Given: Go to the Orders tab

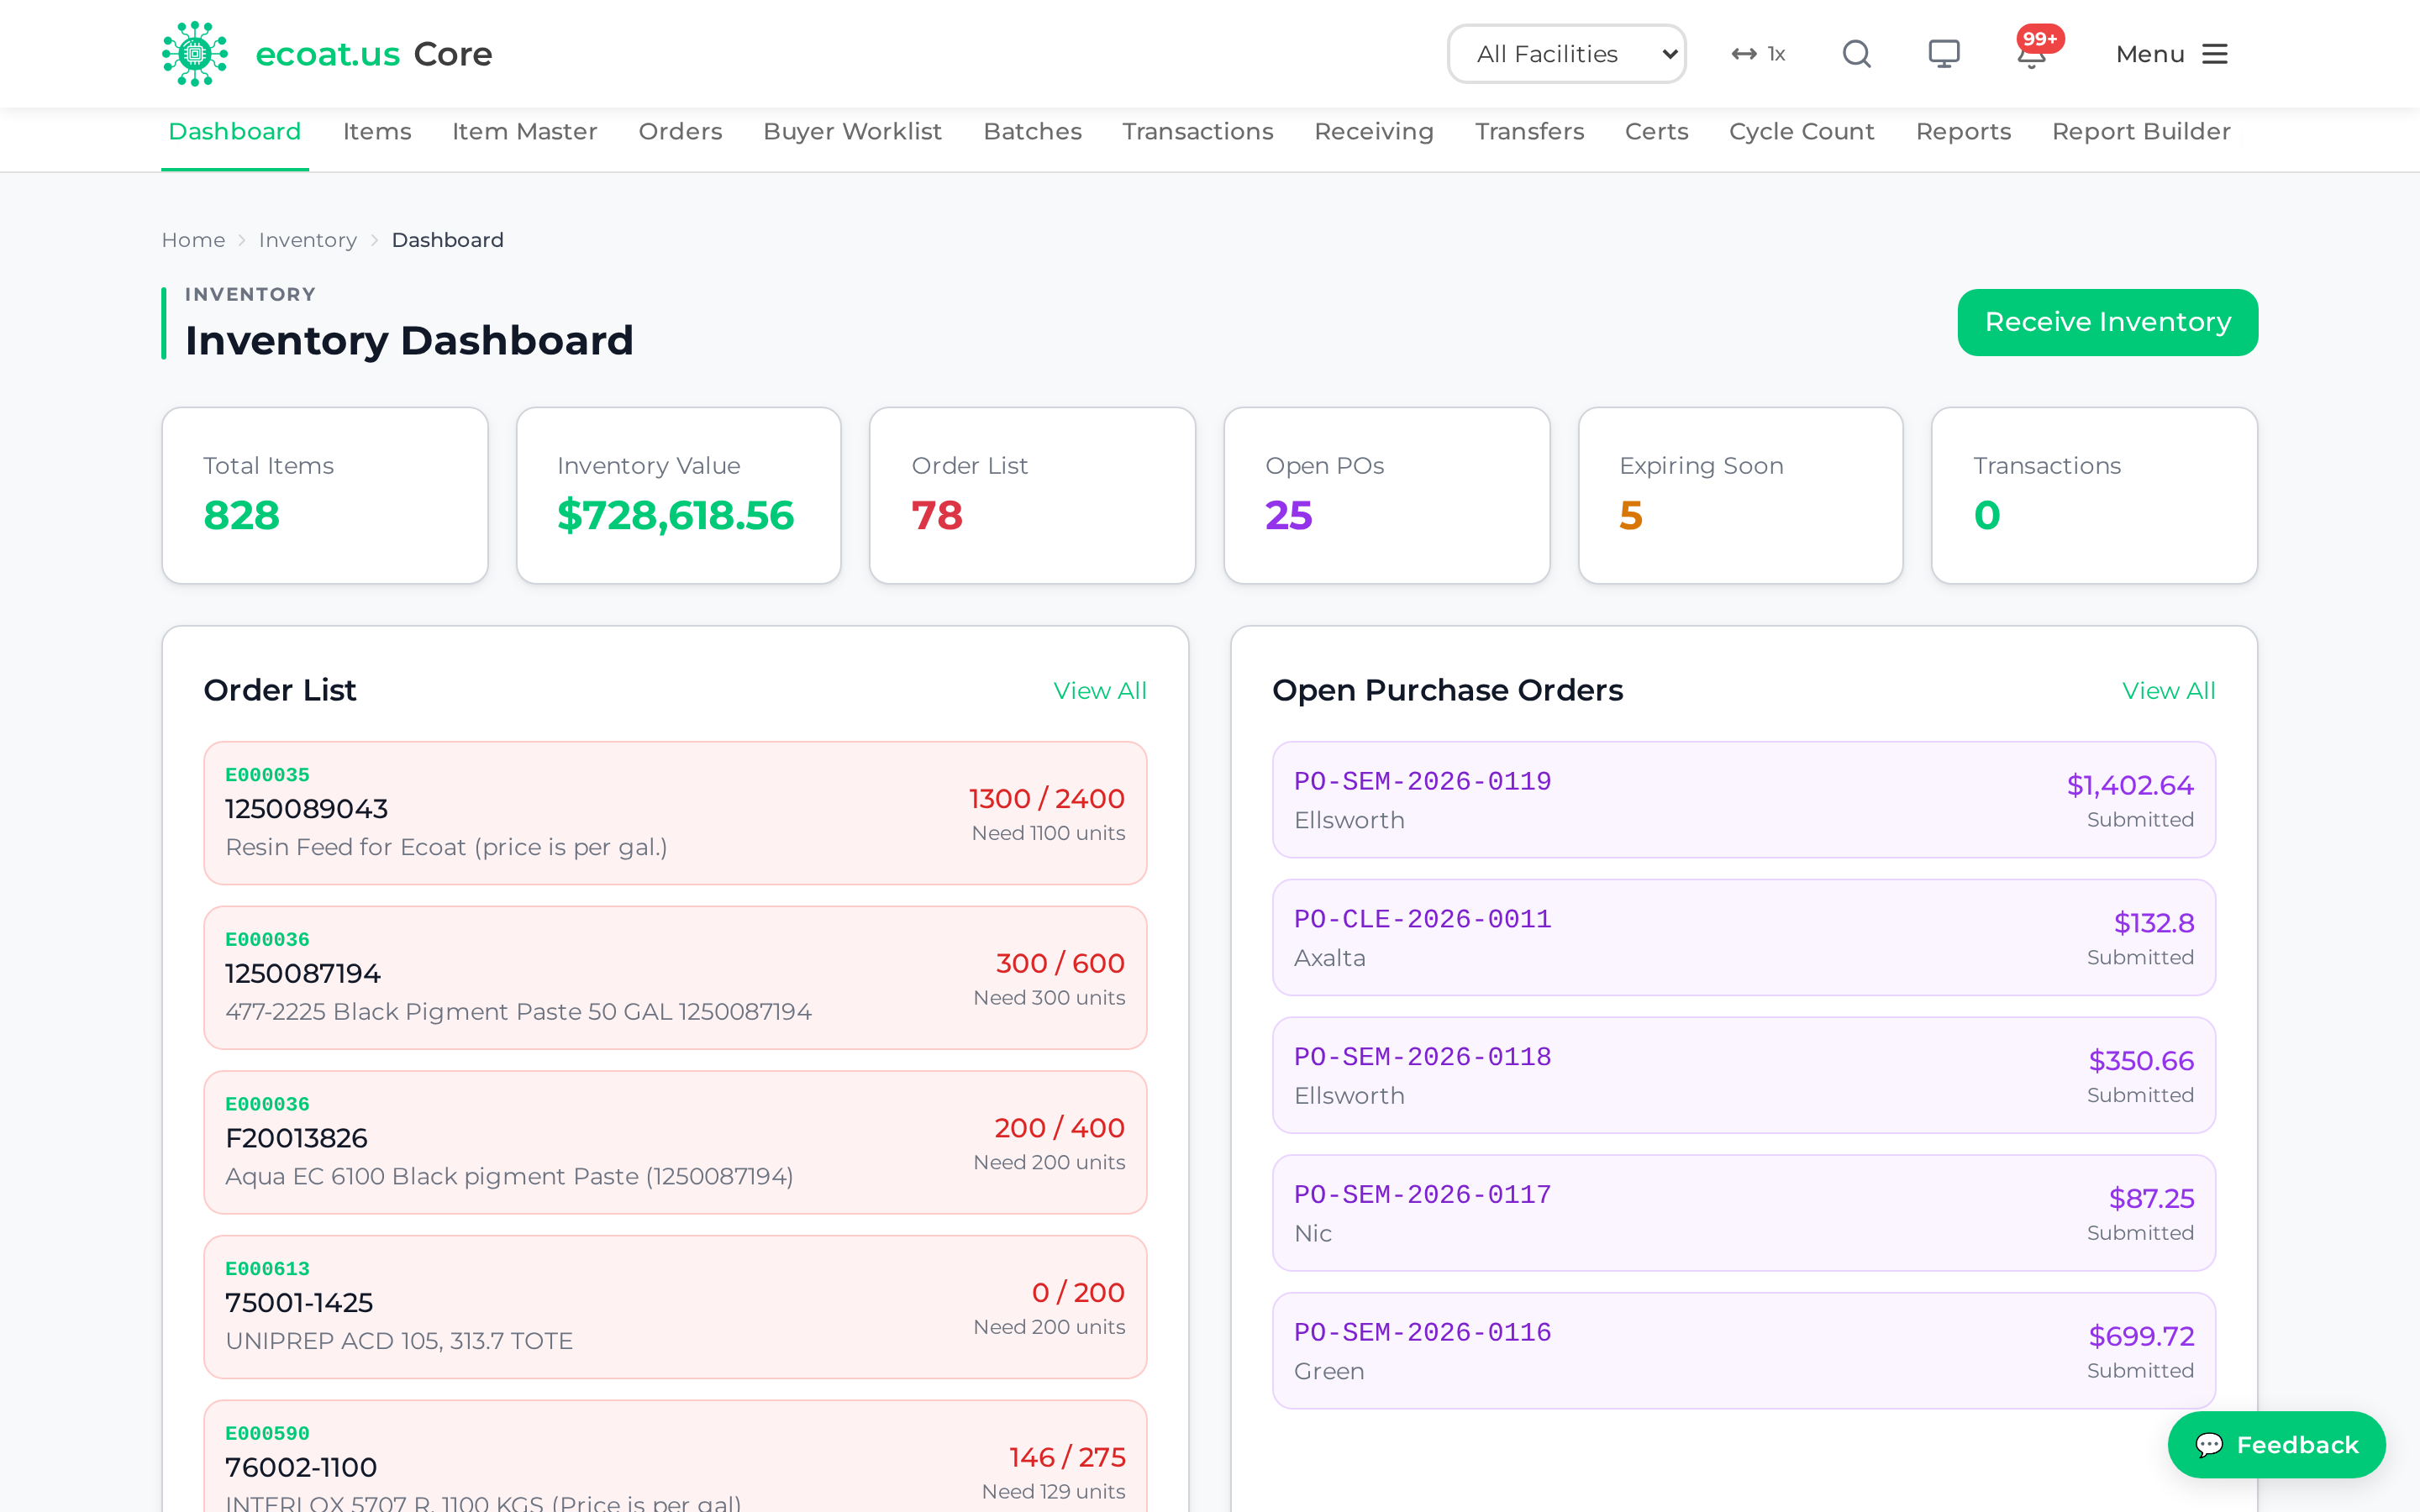Looking at the screenshot, I should (680, 132).
